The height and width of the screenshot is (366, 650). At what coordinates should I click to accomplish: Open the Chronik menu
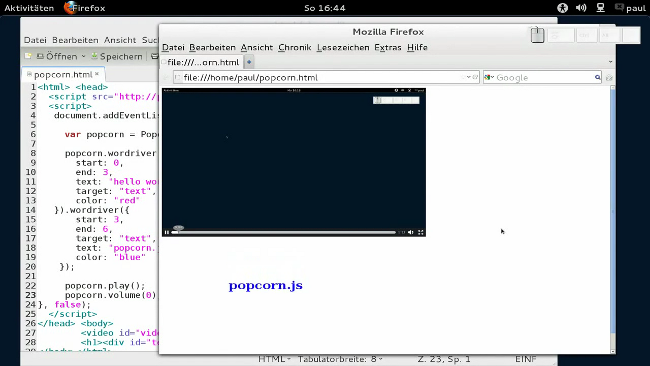(x=294, y=48)
